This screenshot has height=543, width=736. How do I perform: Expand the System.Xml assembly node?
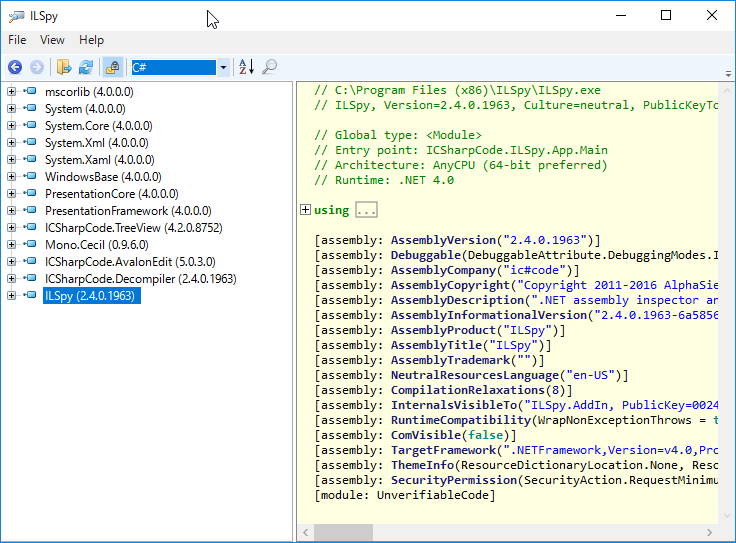pyautogui.click(x=12, y=142)
